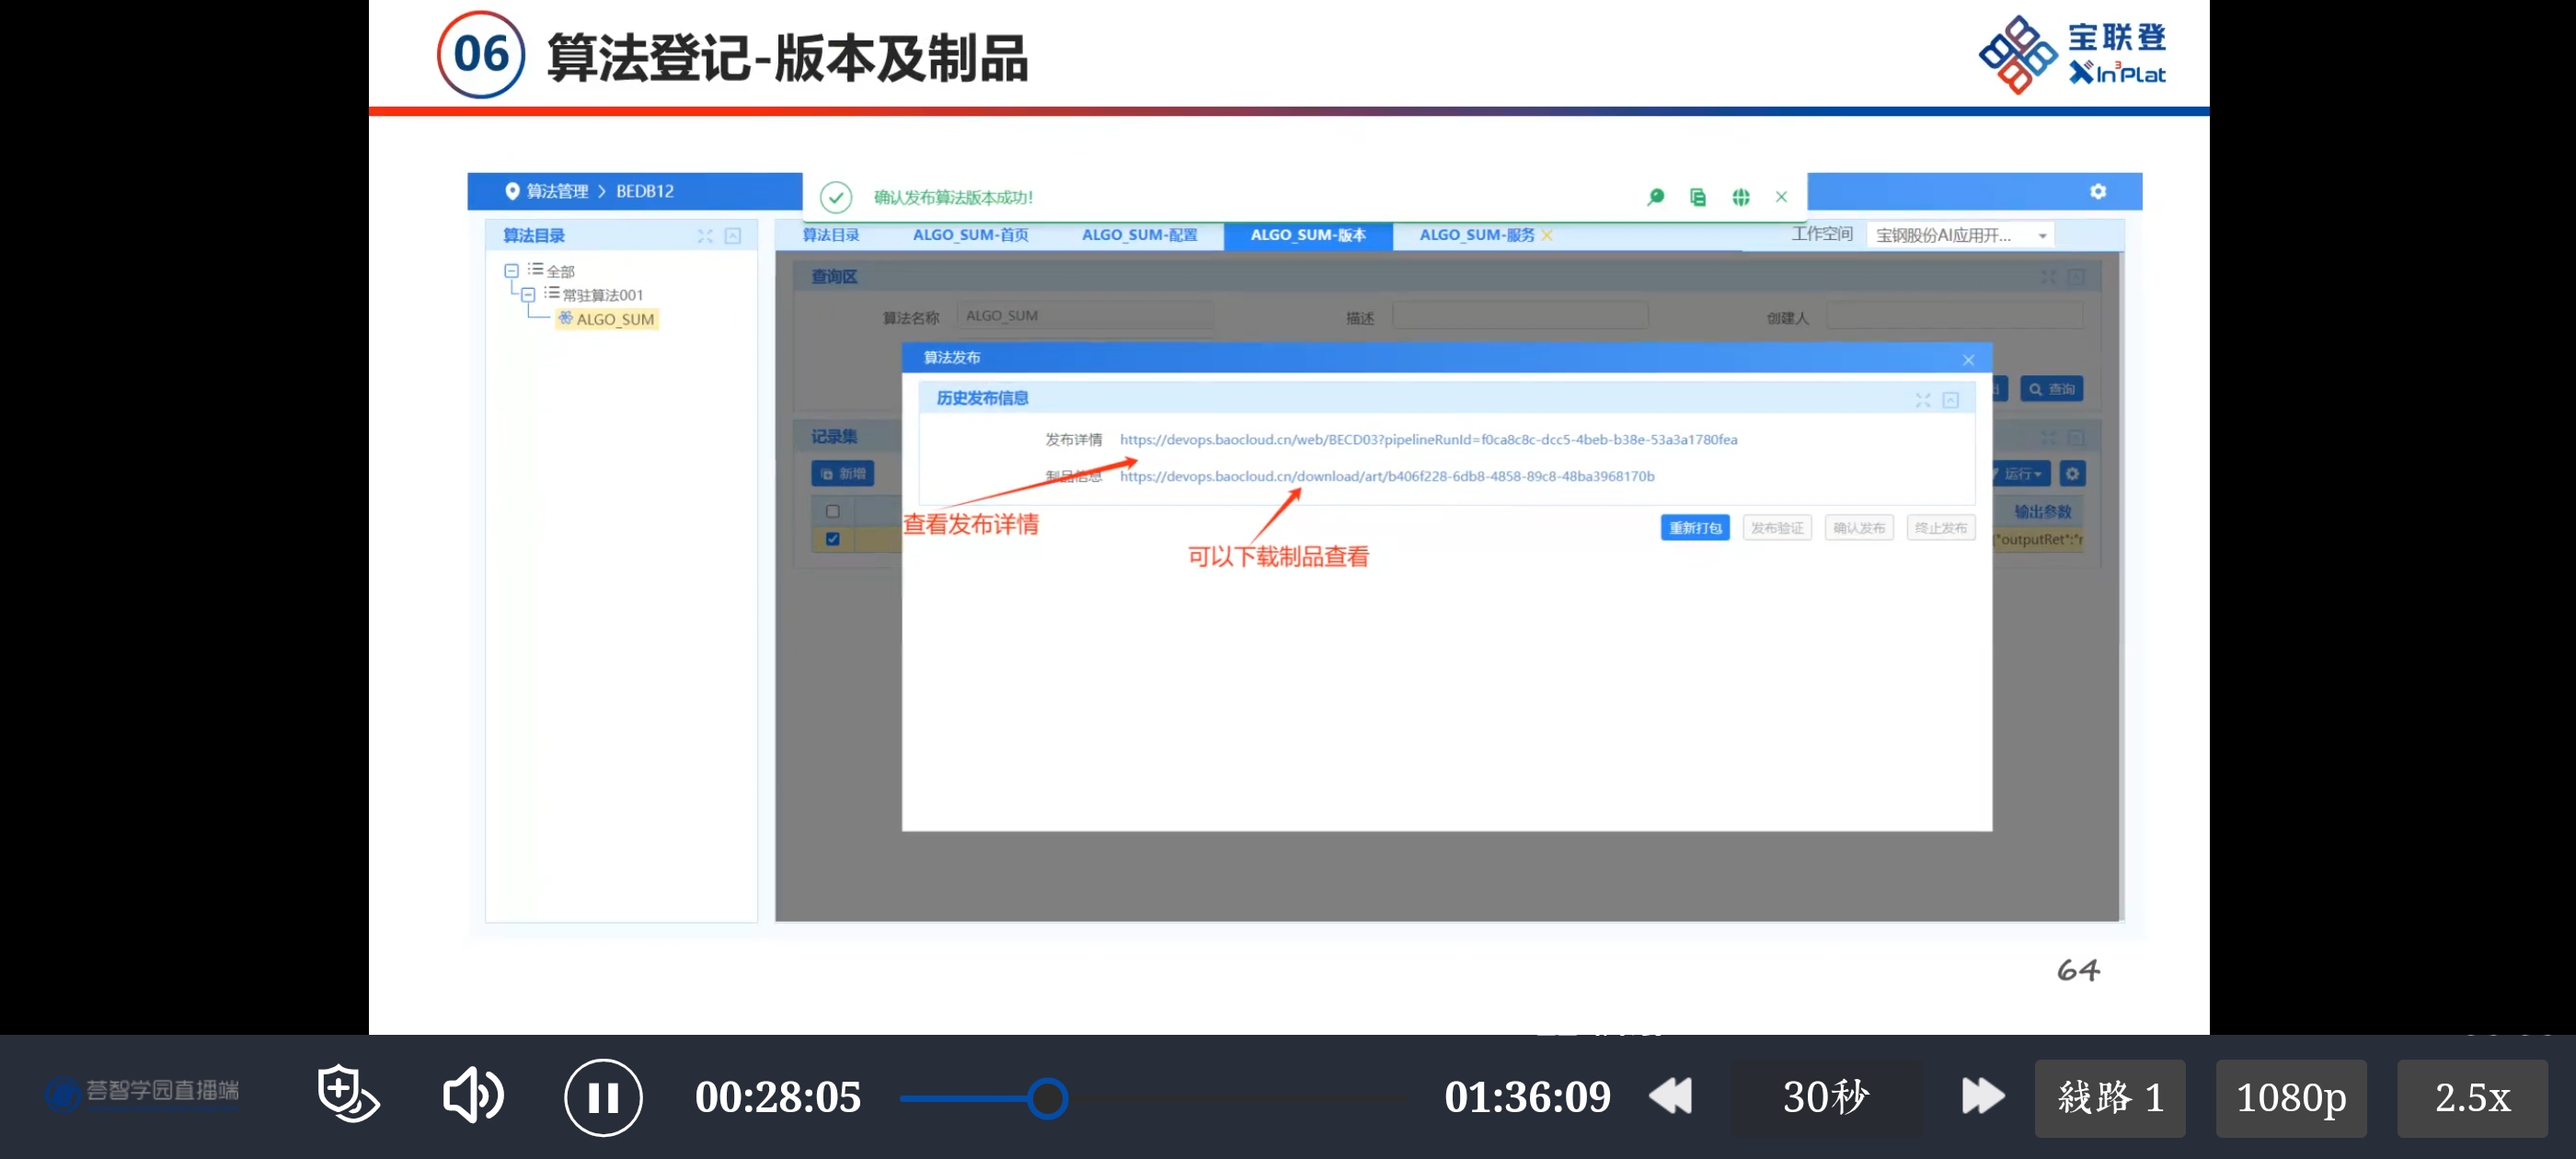The image size is (2576, 1159).
Task: Open the settings gear in blue header
Action: tap(2098, 191)
